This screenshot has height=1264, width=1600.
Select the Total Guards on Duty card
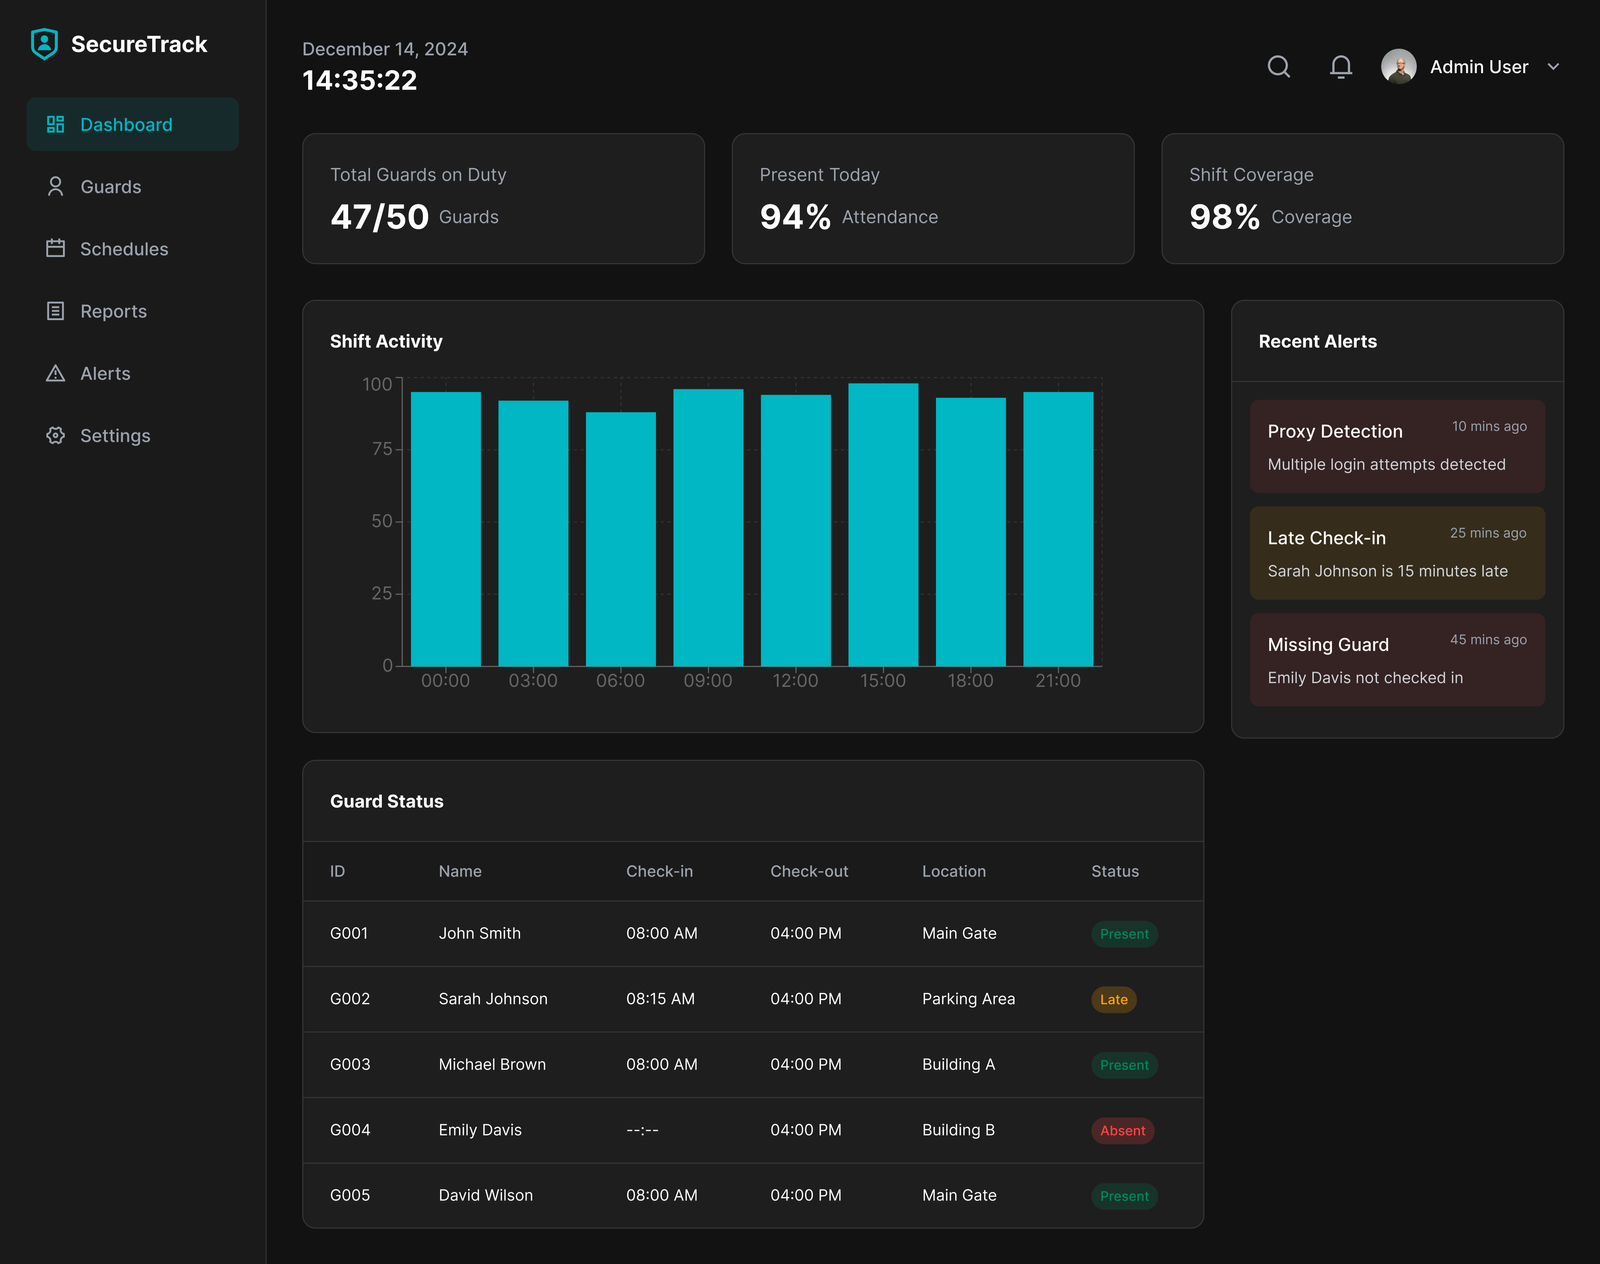(503, 199)
